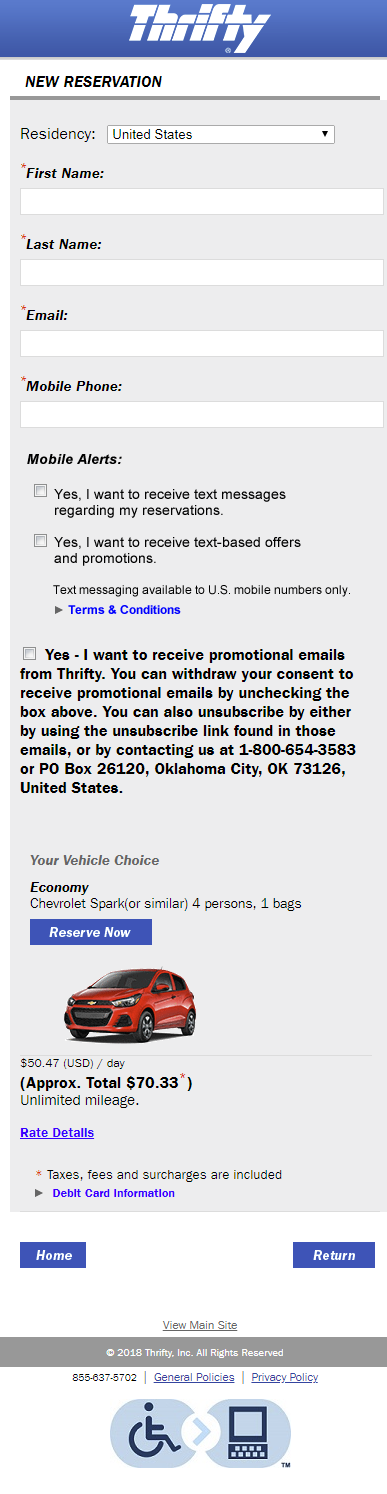Click the Thrifty logo in header

point(200,28)
